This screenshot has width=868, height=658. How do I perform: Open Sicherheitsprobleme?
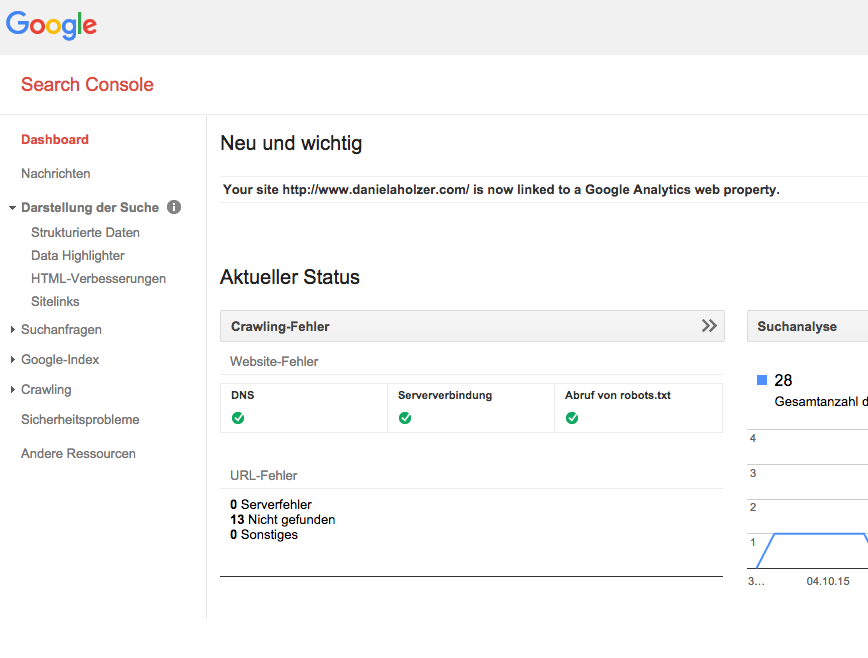[80, 419]
